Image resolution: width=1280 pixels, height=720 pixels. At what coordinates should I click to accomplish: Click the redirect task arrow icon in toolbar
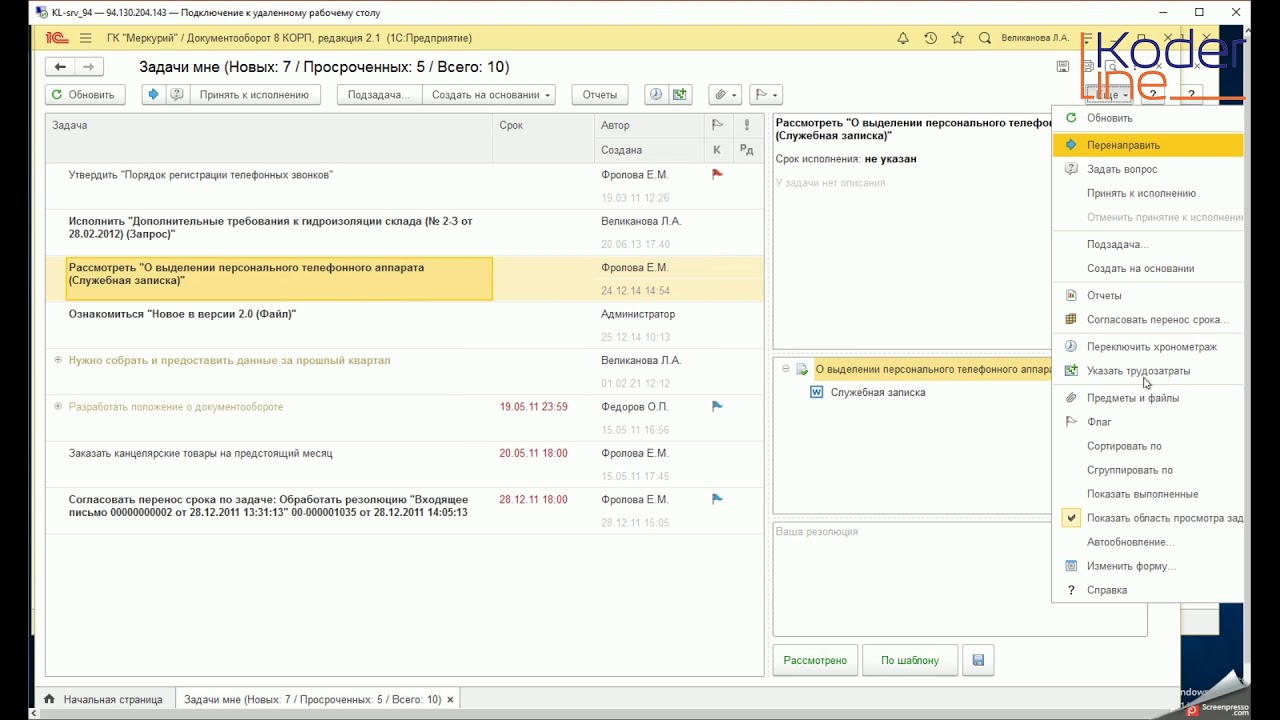[x=153, y=95]
